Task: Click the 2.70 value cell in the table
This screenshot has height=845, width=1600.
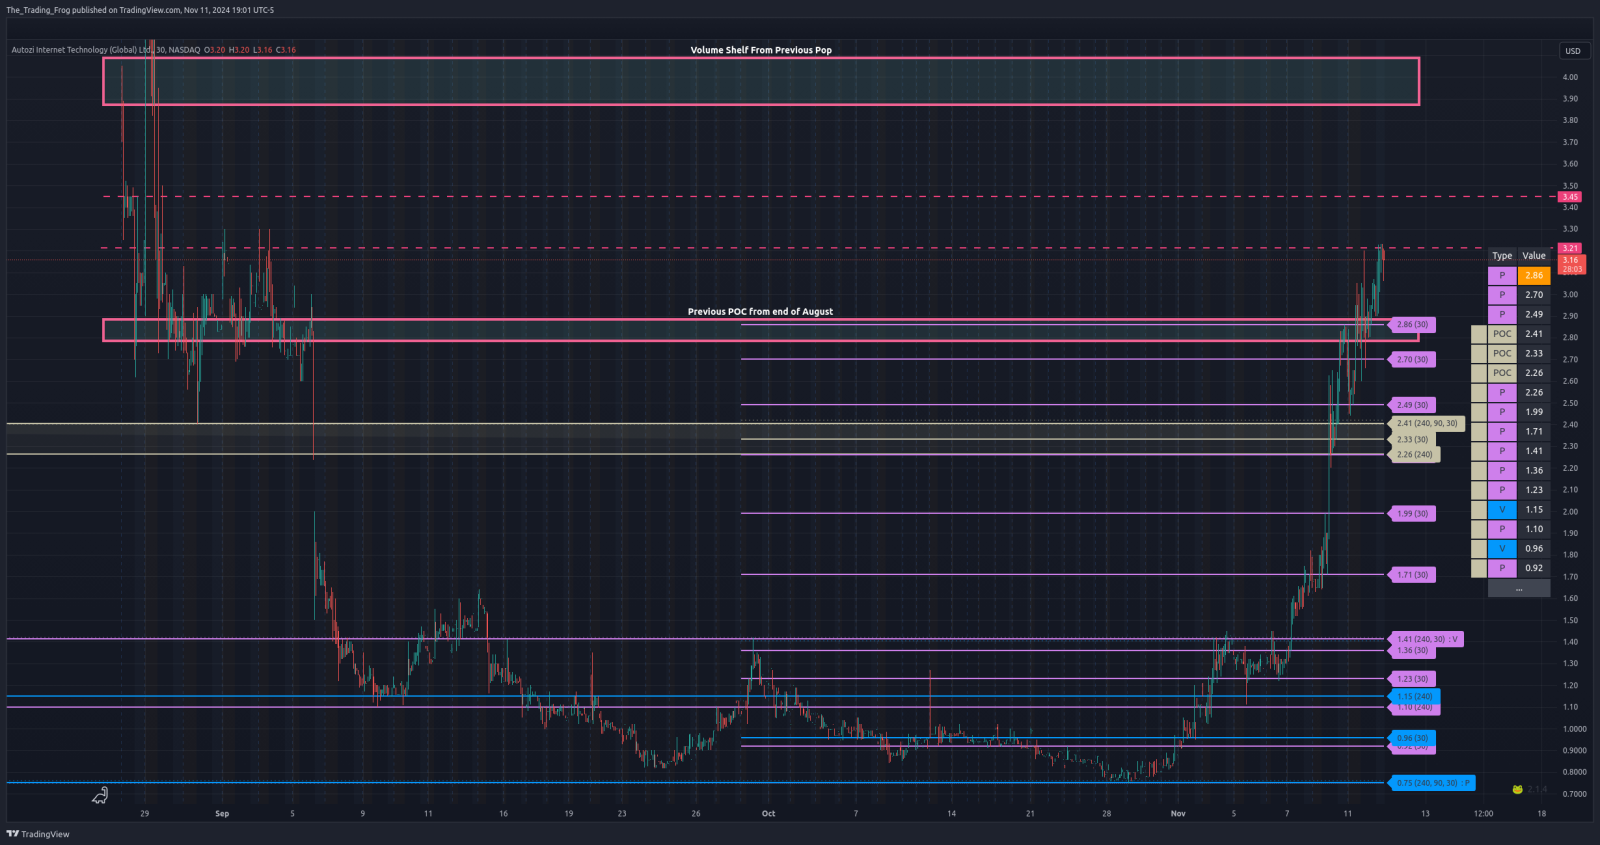Action: point(1534,295)
